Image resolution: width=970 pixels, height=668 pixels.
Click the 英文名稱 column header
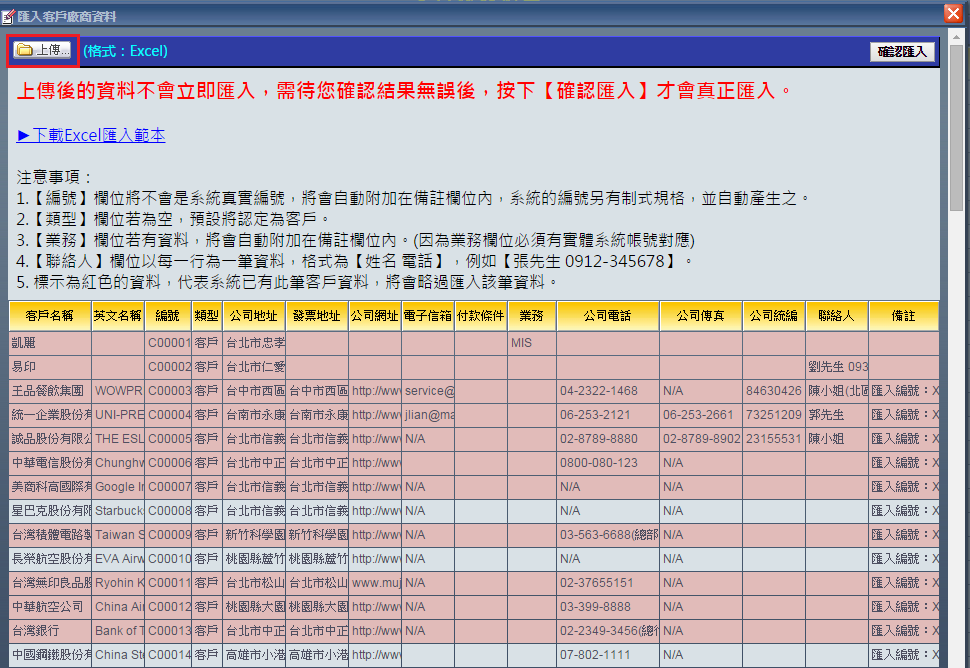[118, 316]
